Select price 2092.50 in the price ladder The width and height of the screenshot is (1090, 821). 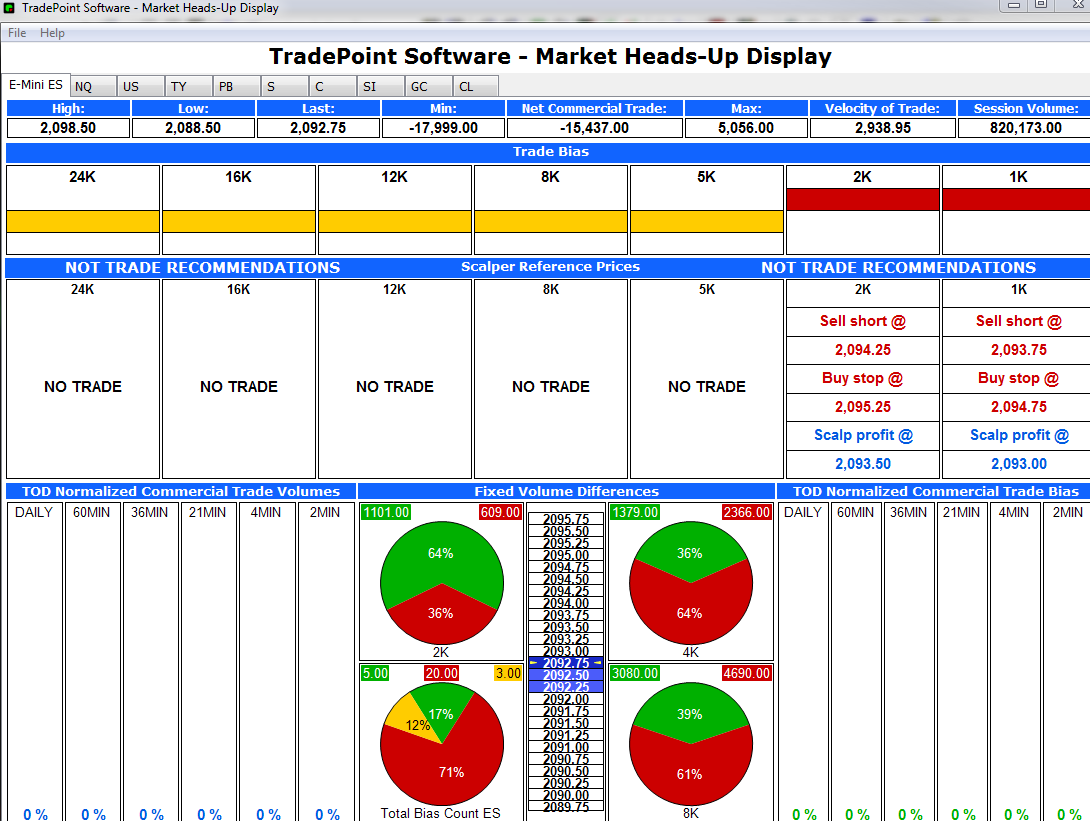[566, 675]
